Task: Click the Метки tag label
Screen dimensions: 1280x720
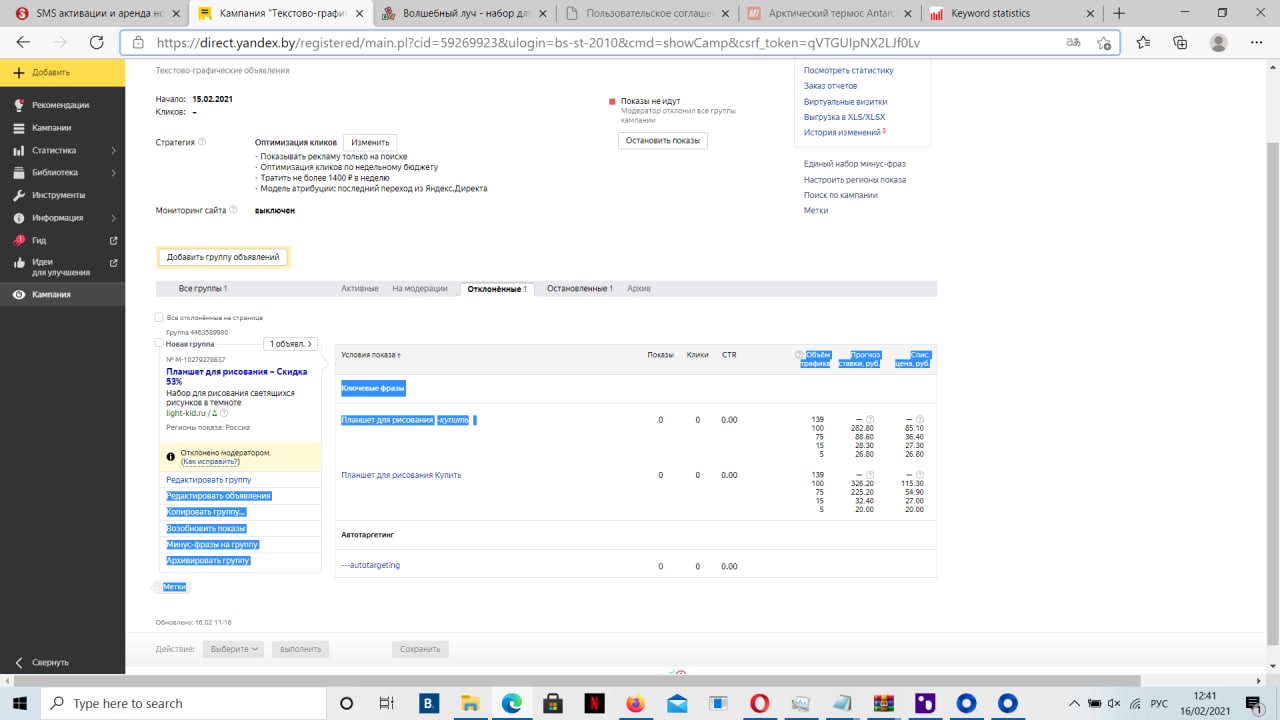Action: [174, 587]
